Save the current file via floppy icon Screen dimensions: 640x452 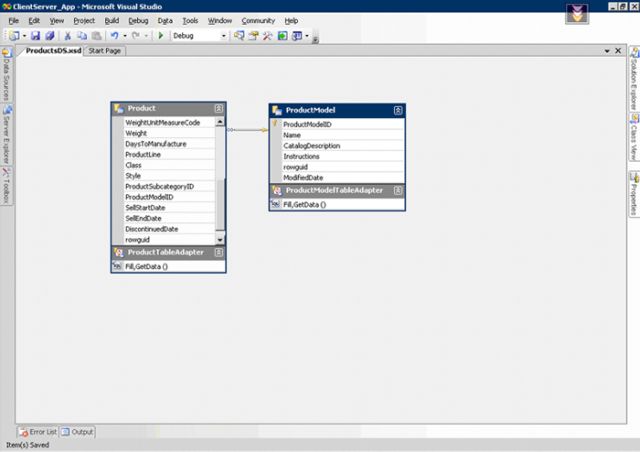(36, 36)
